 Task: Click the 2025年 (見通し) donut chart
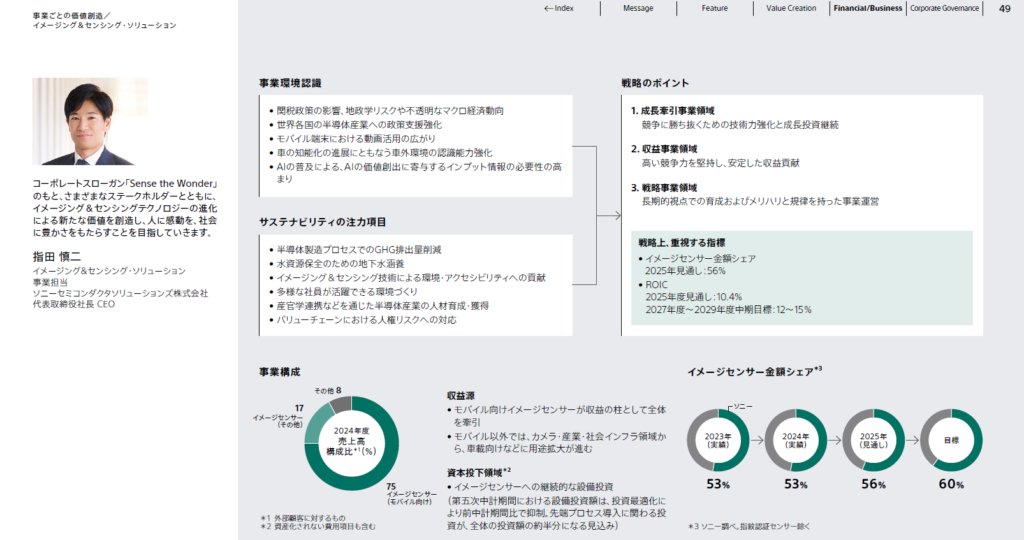[x=874, y=441]
